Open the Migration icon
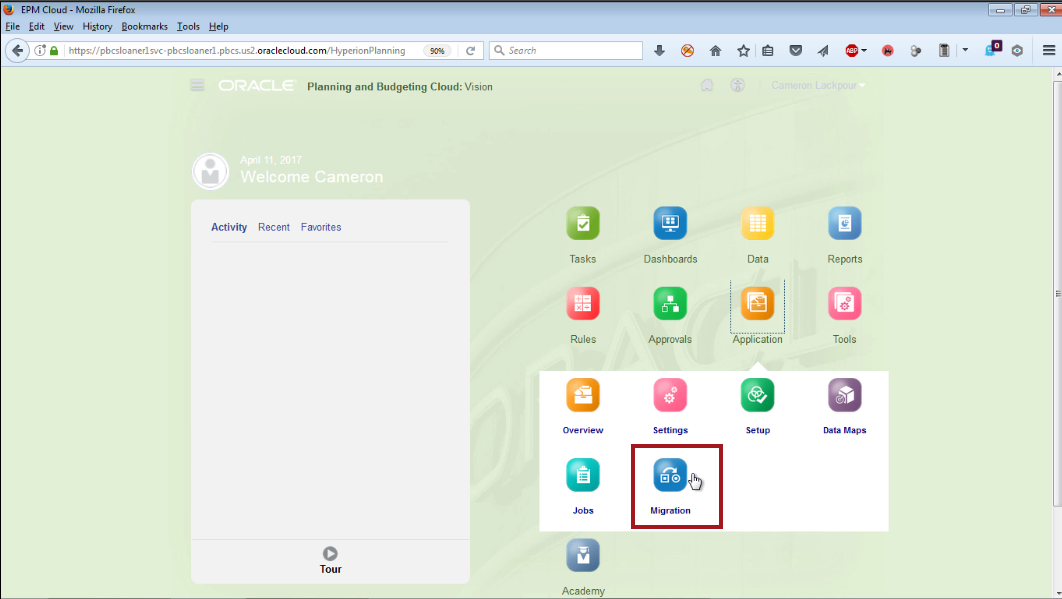 pyautogui.click(x=670, y=475)
